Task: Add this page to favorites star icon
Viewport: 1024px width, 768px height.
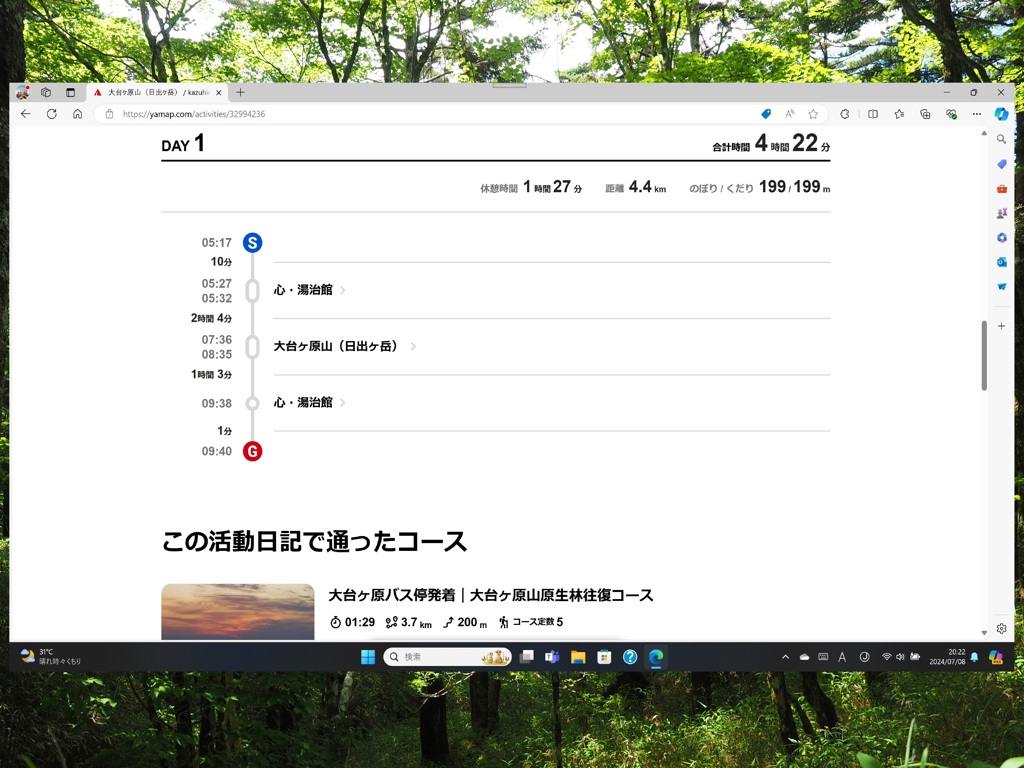Action: pyautogui.click(x=813, y=114)
